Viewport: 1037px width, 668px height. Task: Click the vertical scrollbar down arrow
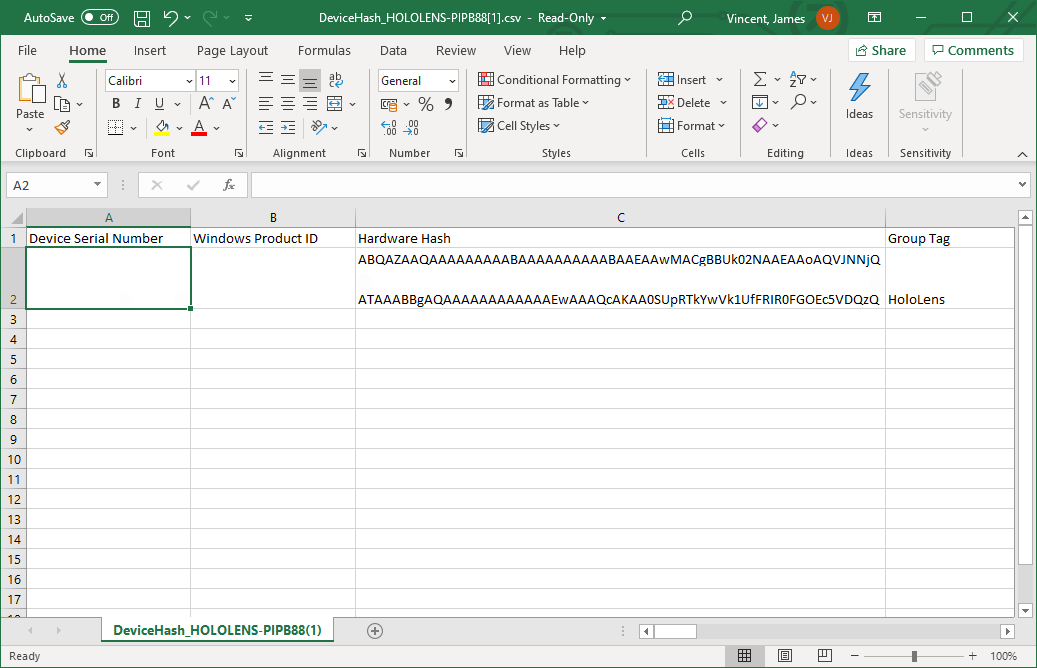(1025, 610)
